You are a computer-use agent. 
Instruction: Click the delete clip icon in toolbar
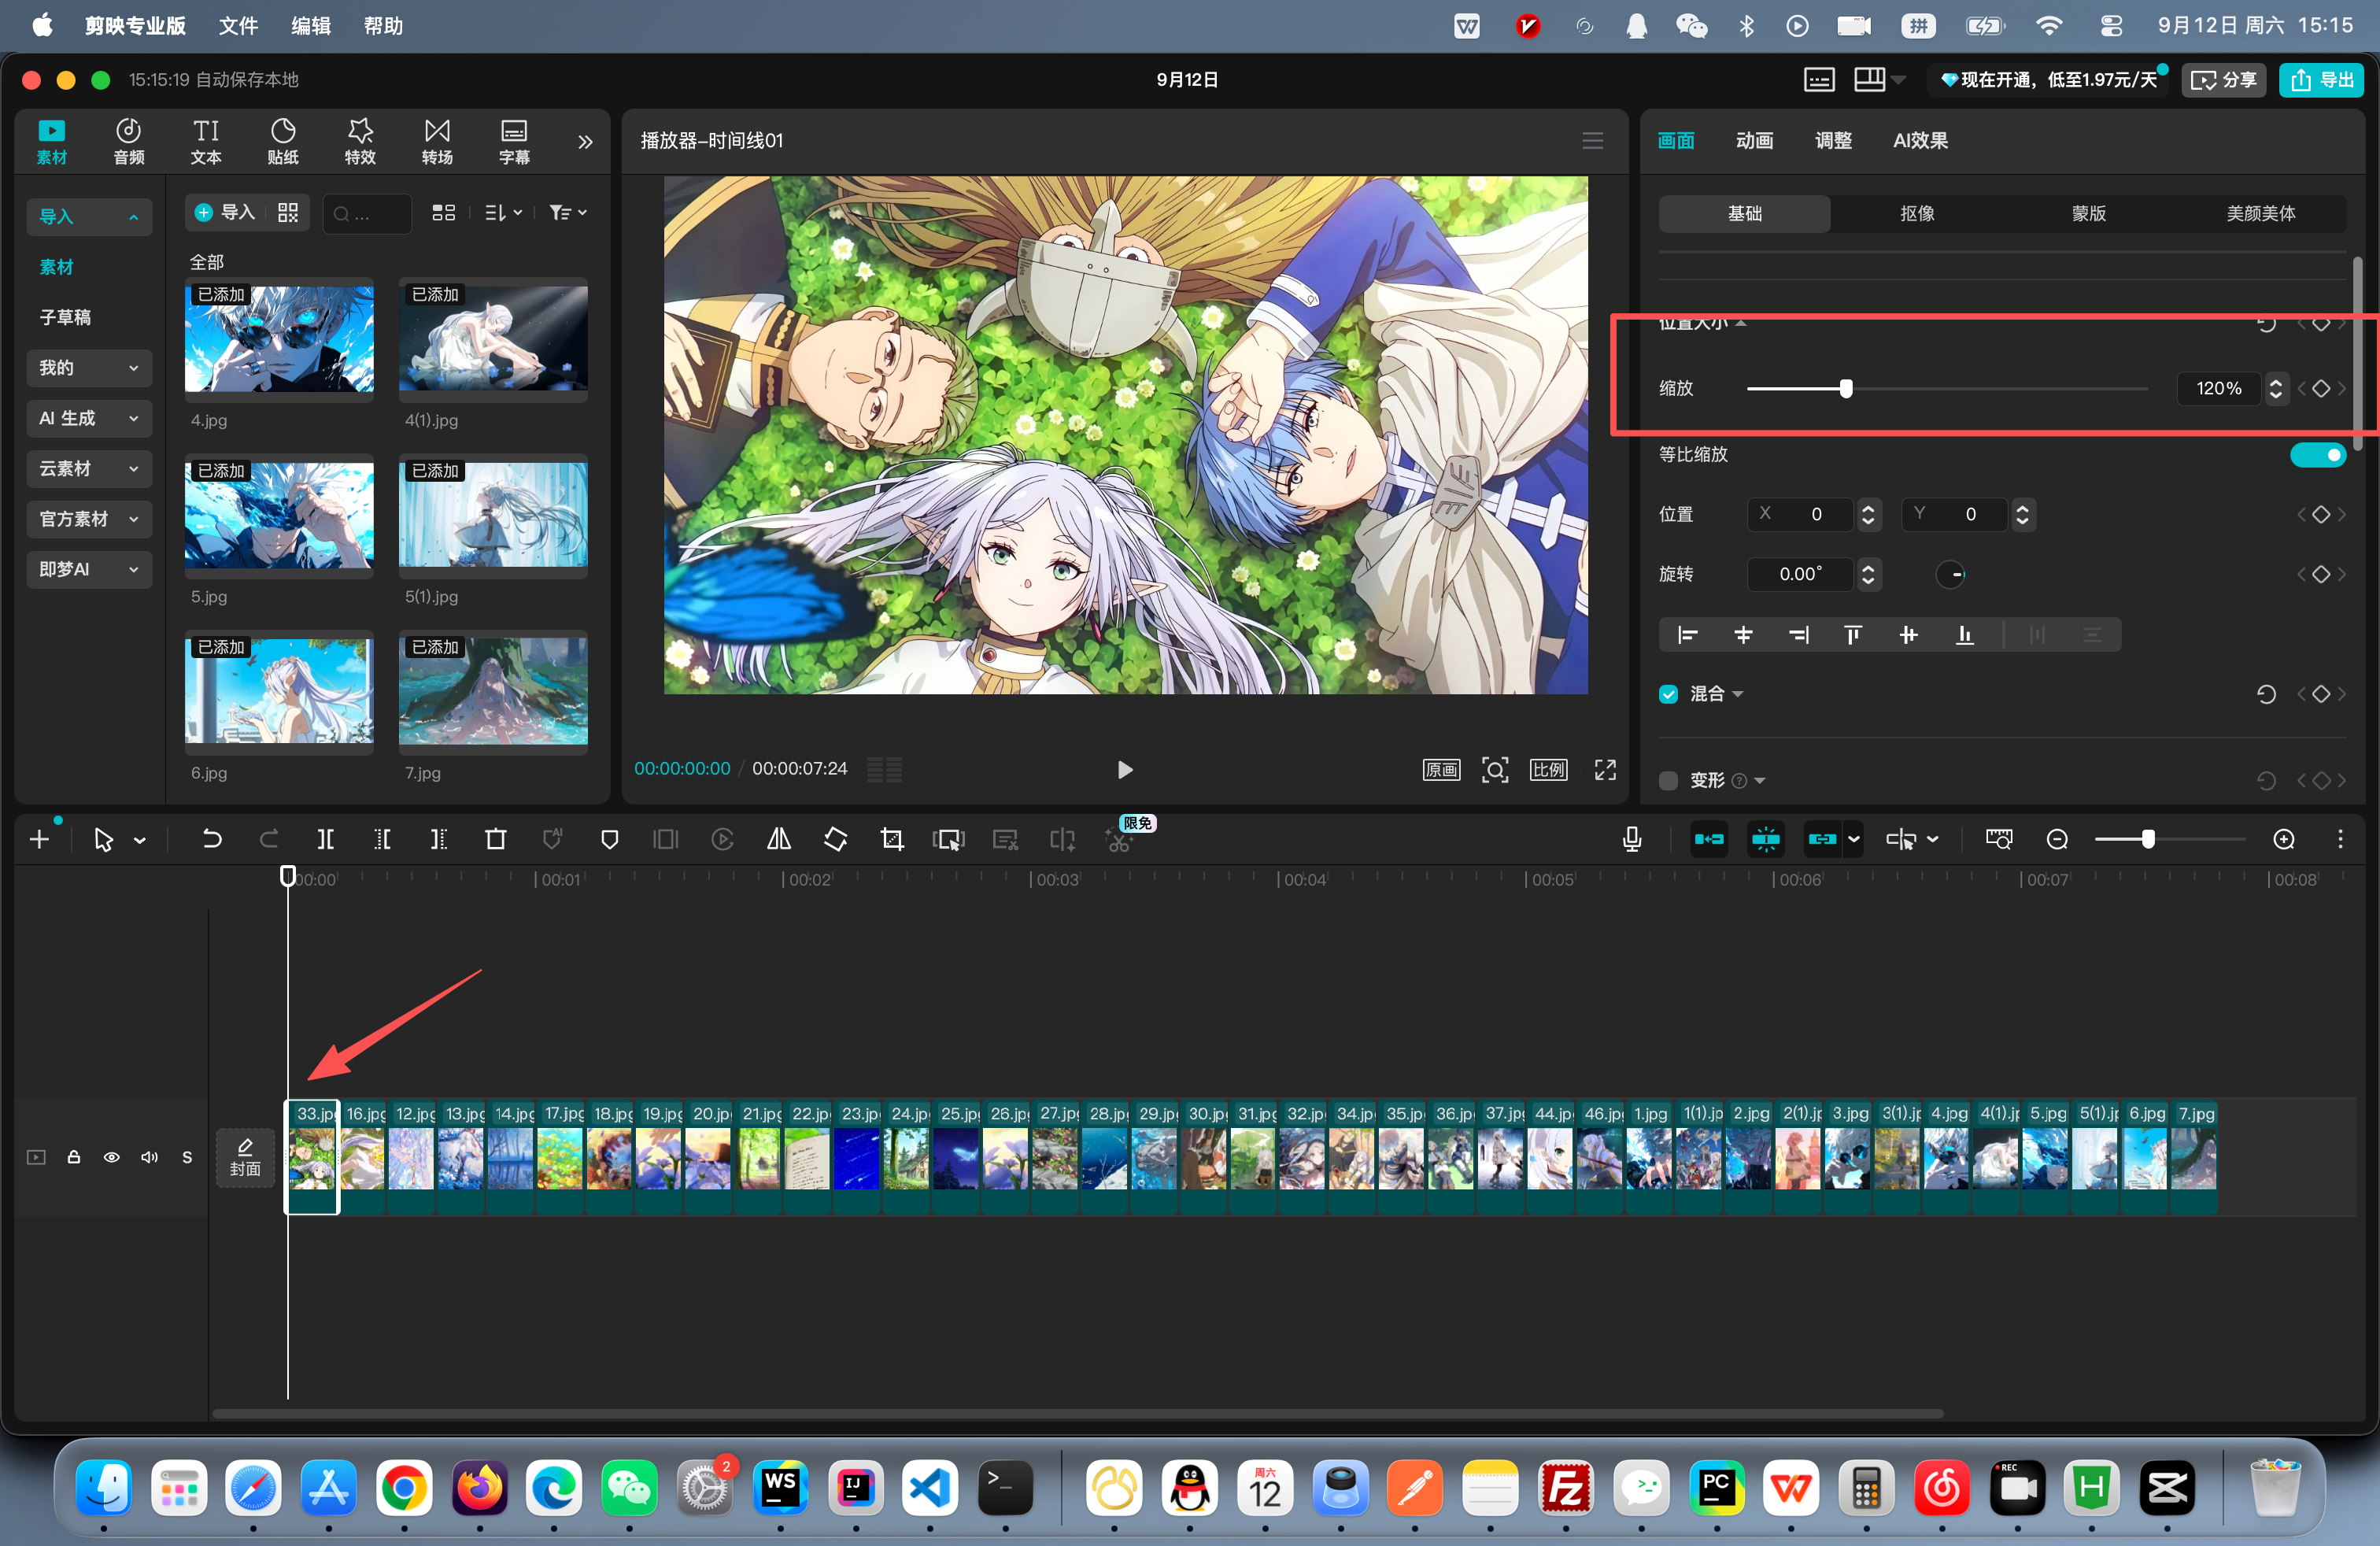click(x=495, y=839)
